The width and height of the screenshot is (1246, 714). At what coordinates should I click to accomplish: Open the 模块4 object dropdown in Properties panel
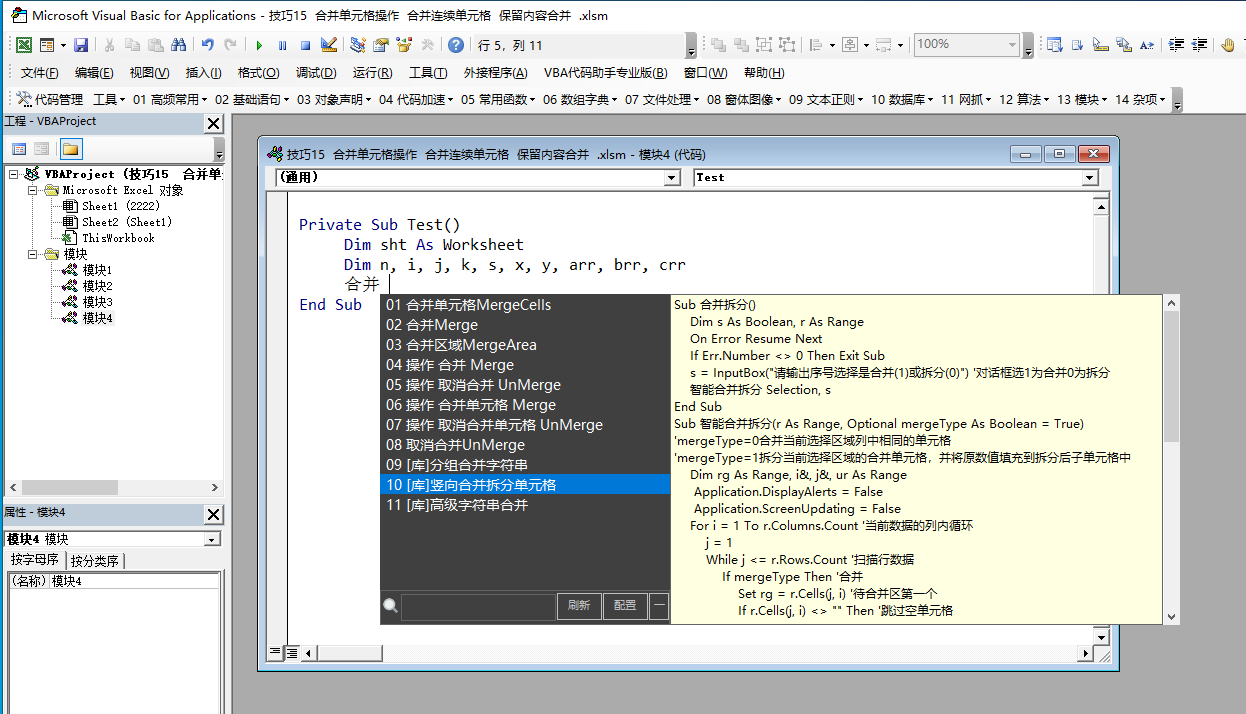[113, 539]
